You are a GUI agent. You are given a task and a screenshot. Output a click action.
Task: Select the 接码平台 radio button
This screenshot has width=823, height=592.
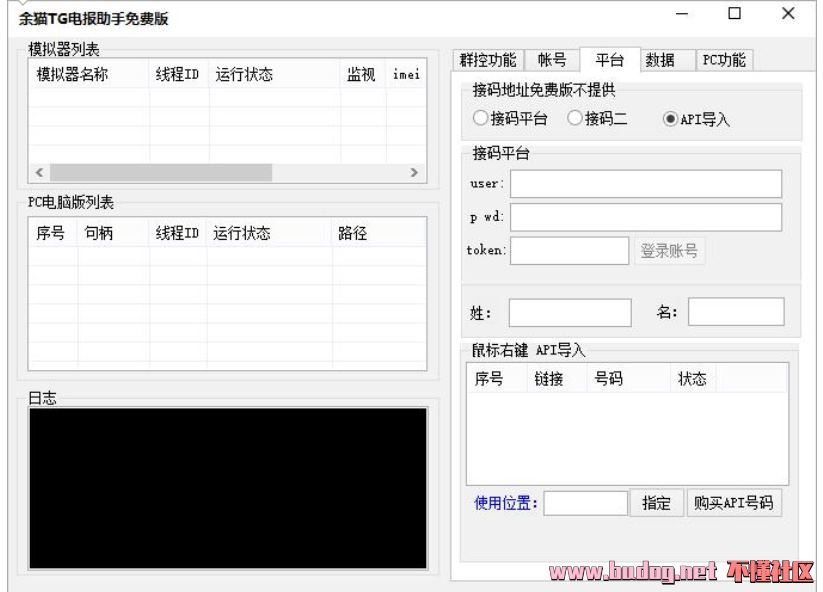click(x=481, y=119)
